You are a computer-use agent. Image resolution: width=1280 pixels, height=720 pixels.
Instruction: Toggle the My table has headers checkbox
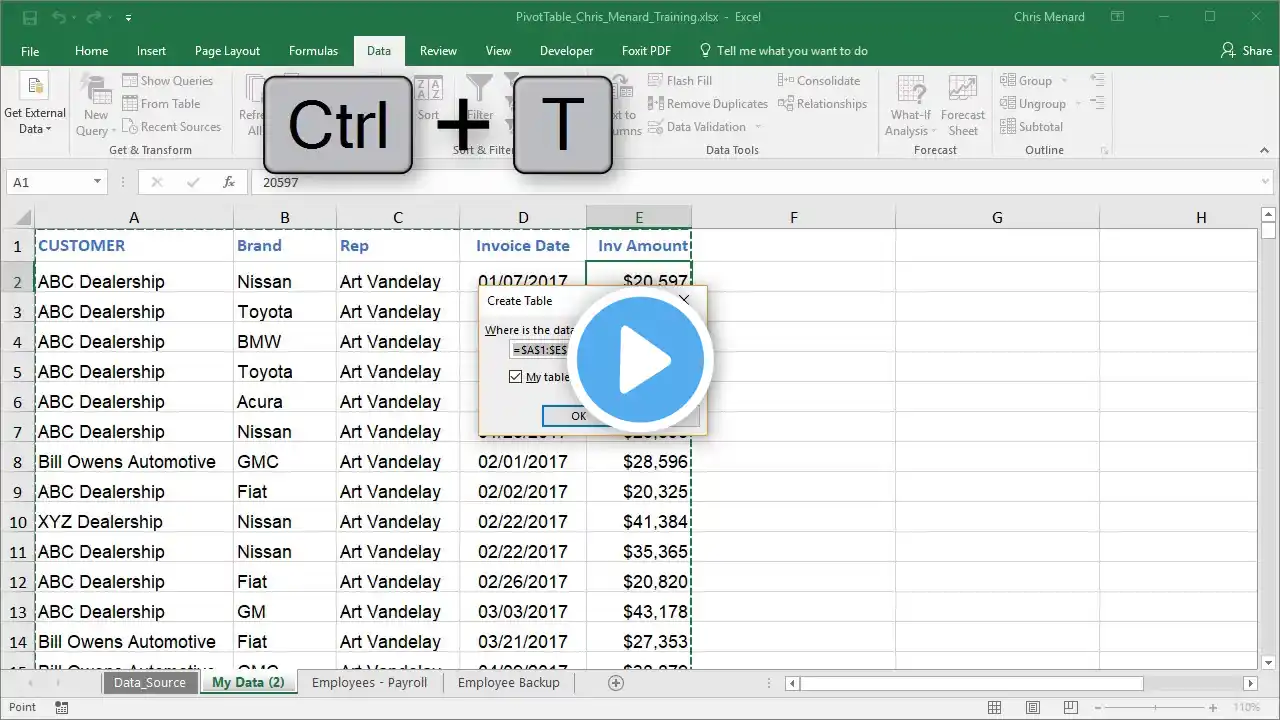[516, 377]
